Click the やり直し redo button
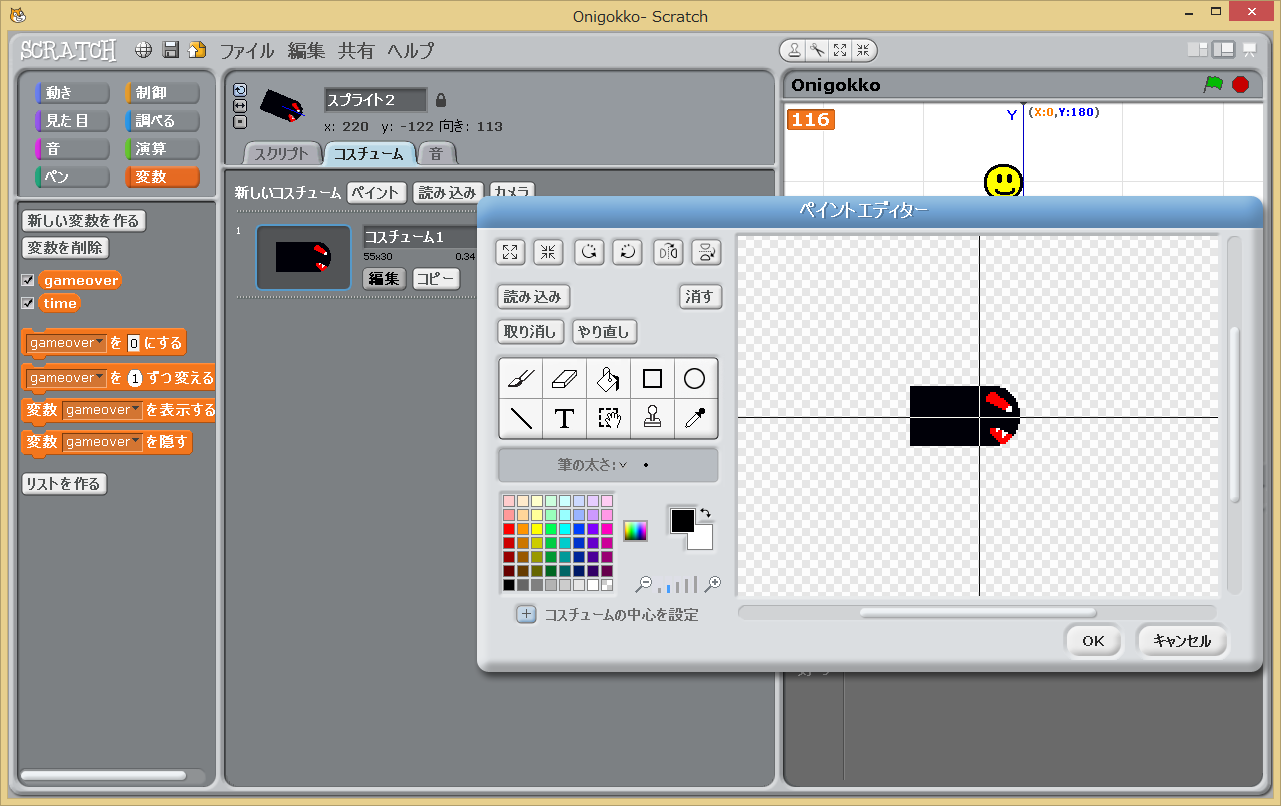 click(605, 331)
